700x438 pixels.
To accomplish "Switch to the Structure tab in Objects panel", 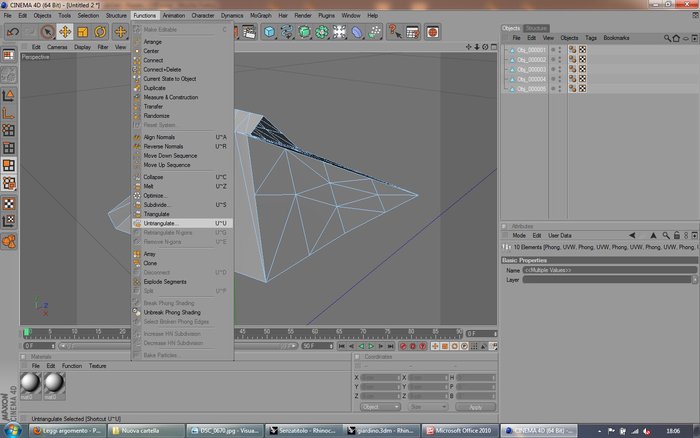I will click(536, 28).
